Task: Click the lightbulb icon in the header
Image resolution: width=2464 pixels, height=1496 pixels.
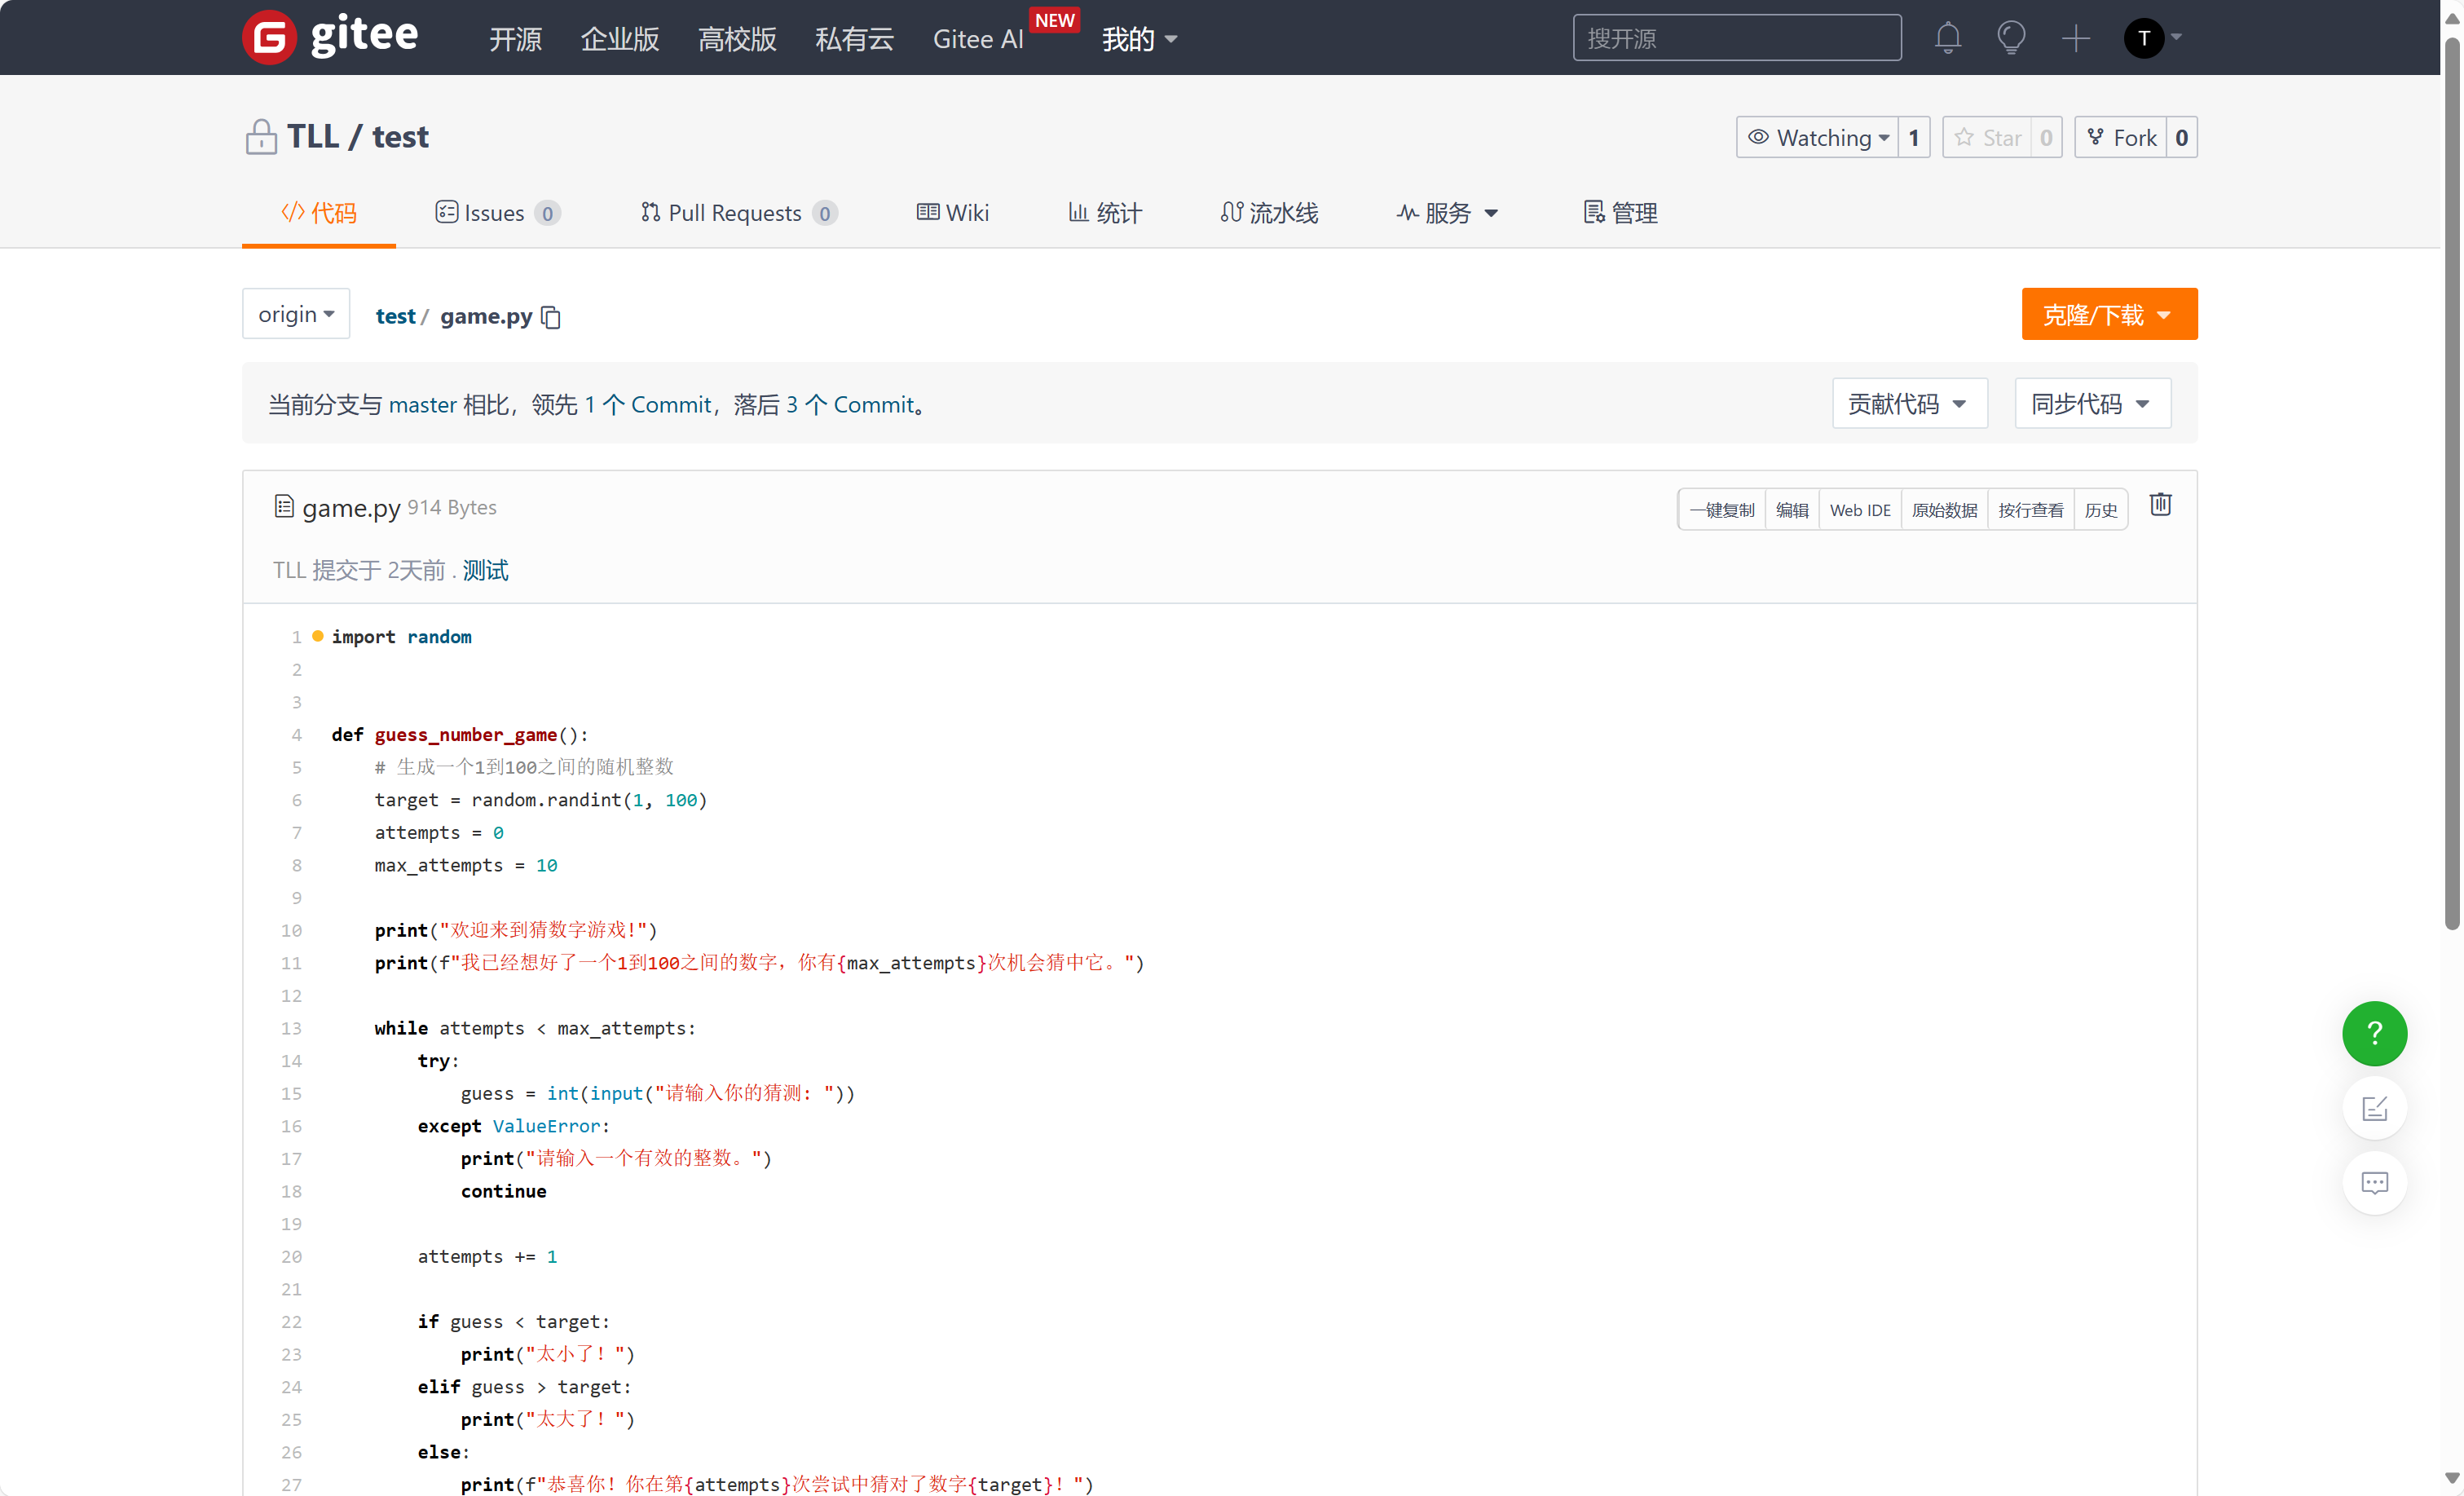Action: (x=2011, y=38)
